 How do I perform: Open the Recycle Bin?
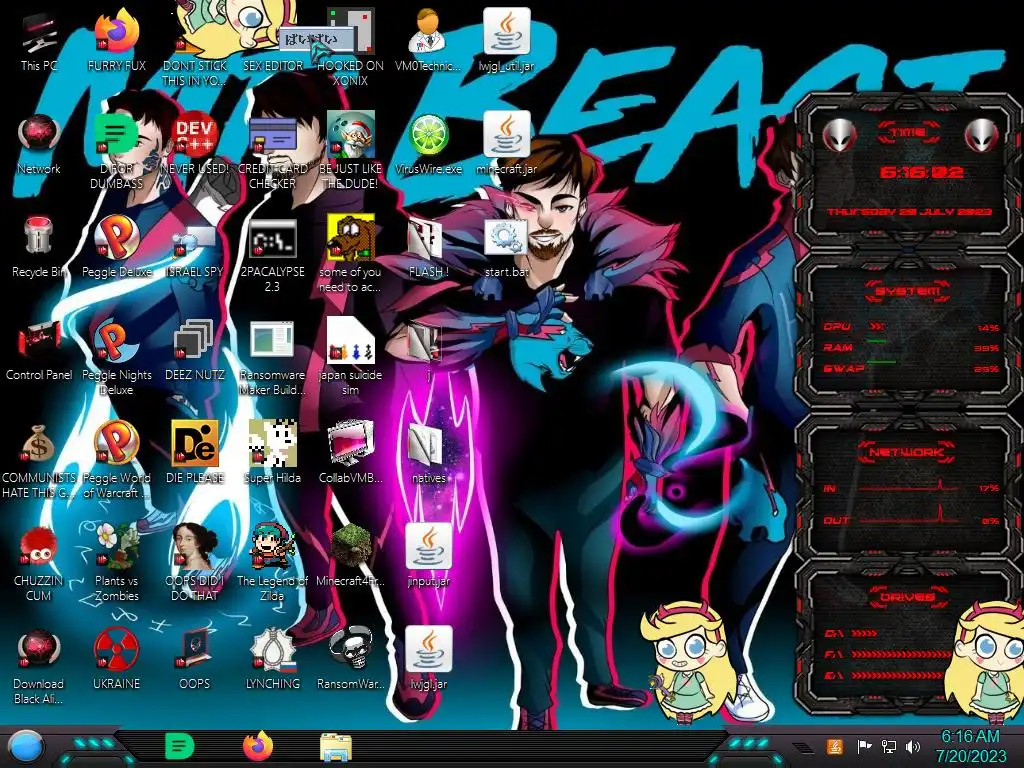pyautogui.click(x=39, y=247)
